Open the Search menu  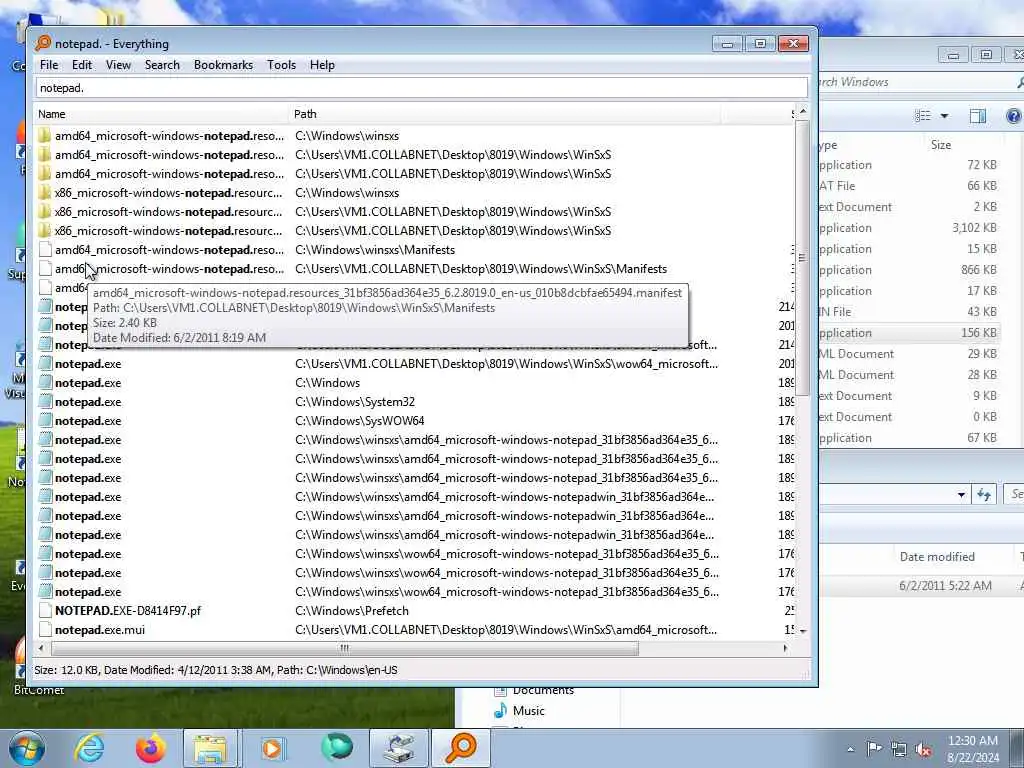[162, 65]
